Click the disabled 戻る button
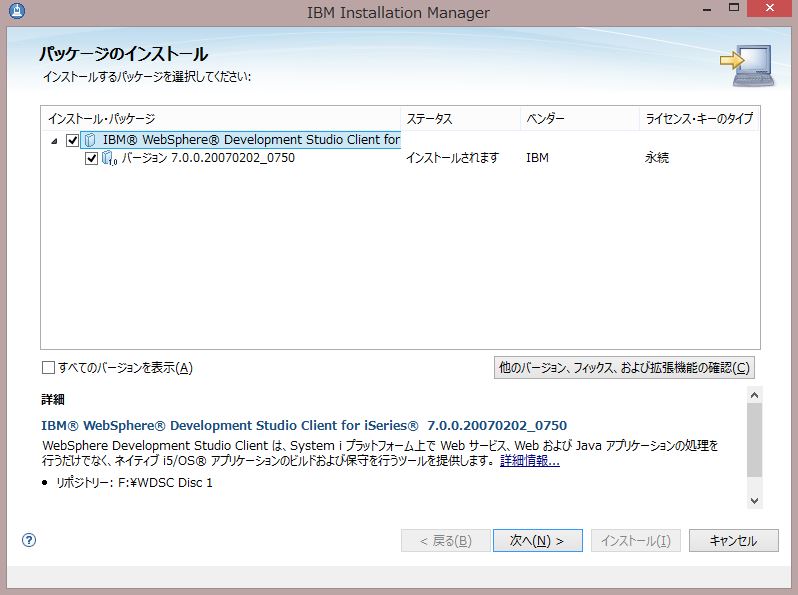Screen dimensions: 798x595 [x=446, y=541]
